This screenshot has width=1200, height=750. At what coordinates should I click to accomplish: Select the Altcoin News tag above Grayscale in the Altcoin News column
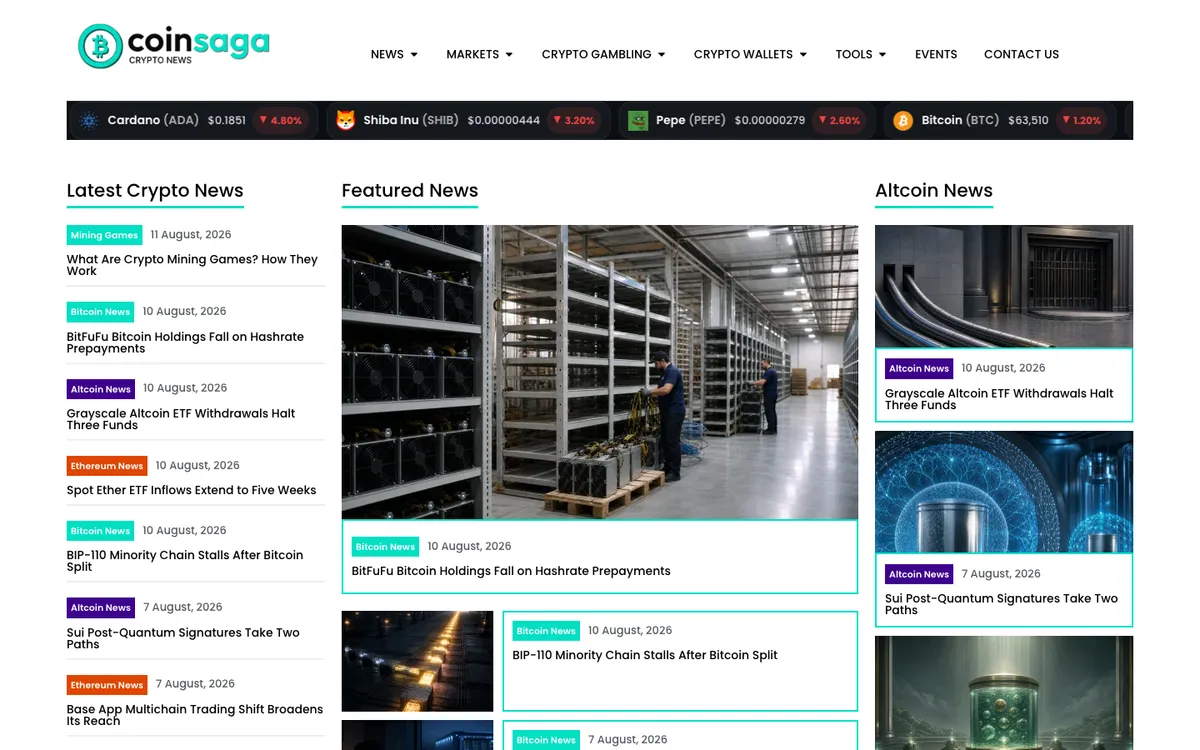tap(919, 369)
